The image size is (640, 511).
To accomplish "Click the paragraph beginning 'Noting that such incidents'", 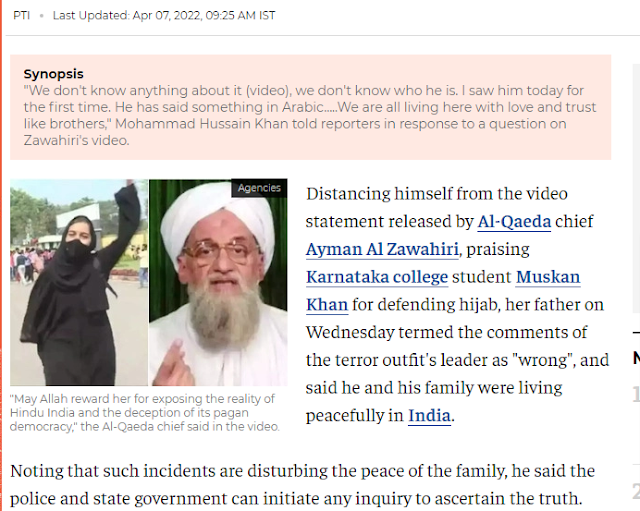I will point(302,485).
